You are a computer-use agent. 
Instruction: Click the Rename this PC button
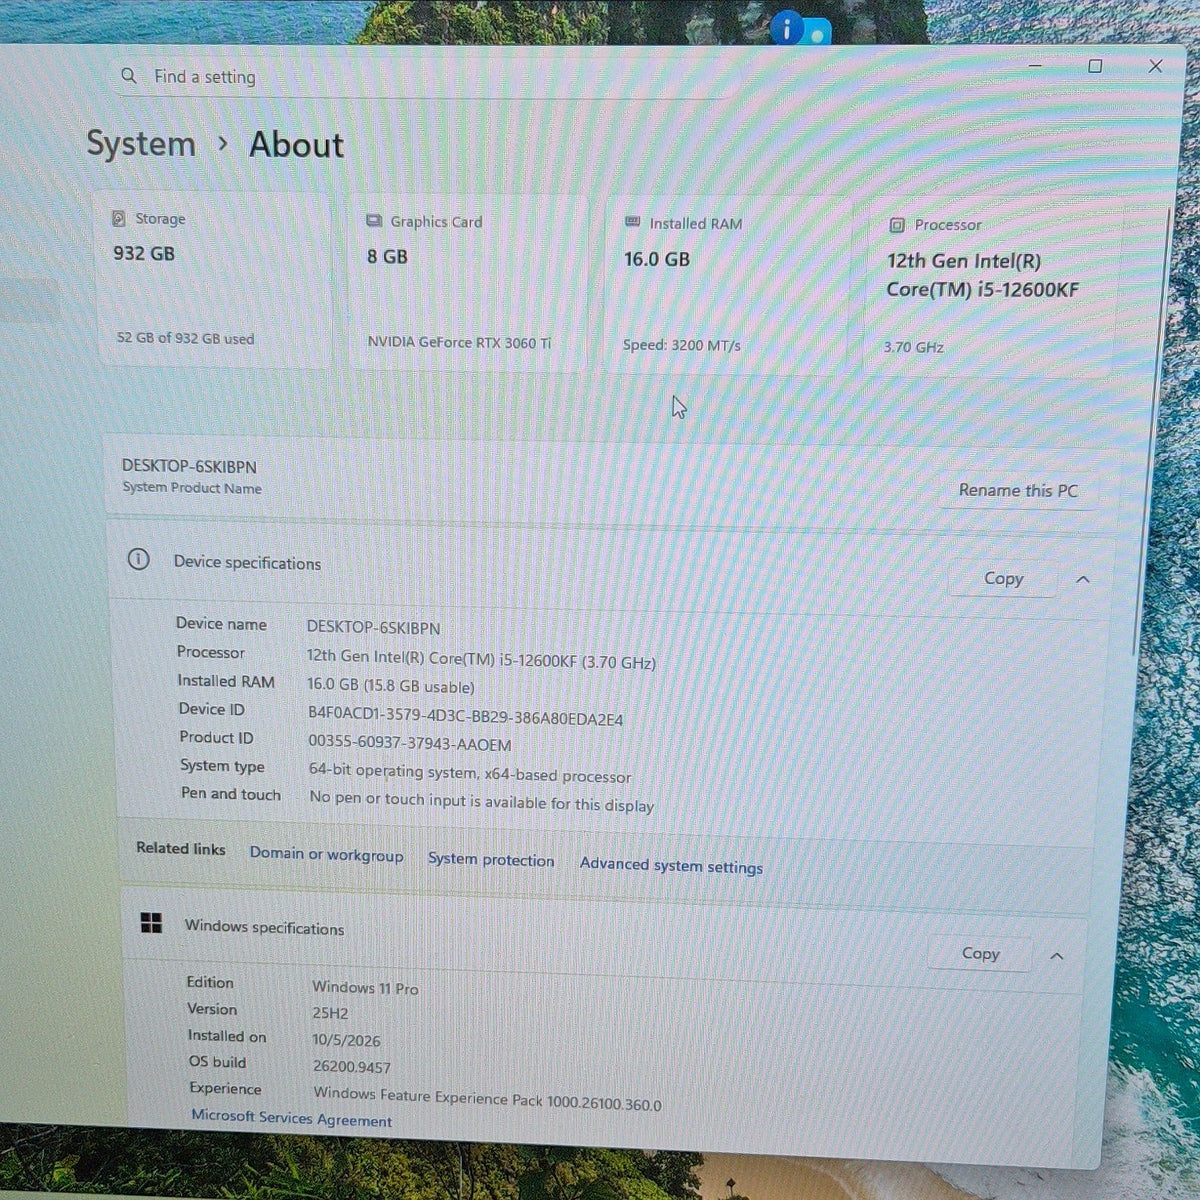pyautogui.click(x=1018, y=490)
